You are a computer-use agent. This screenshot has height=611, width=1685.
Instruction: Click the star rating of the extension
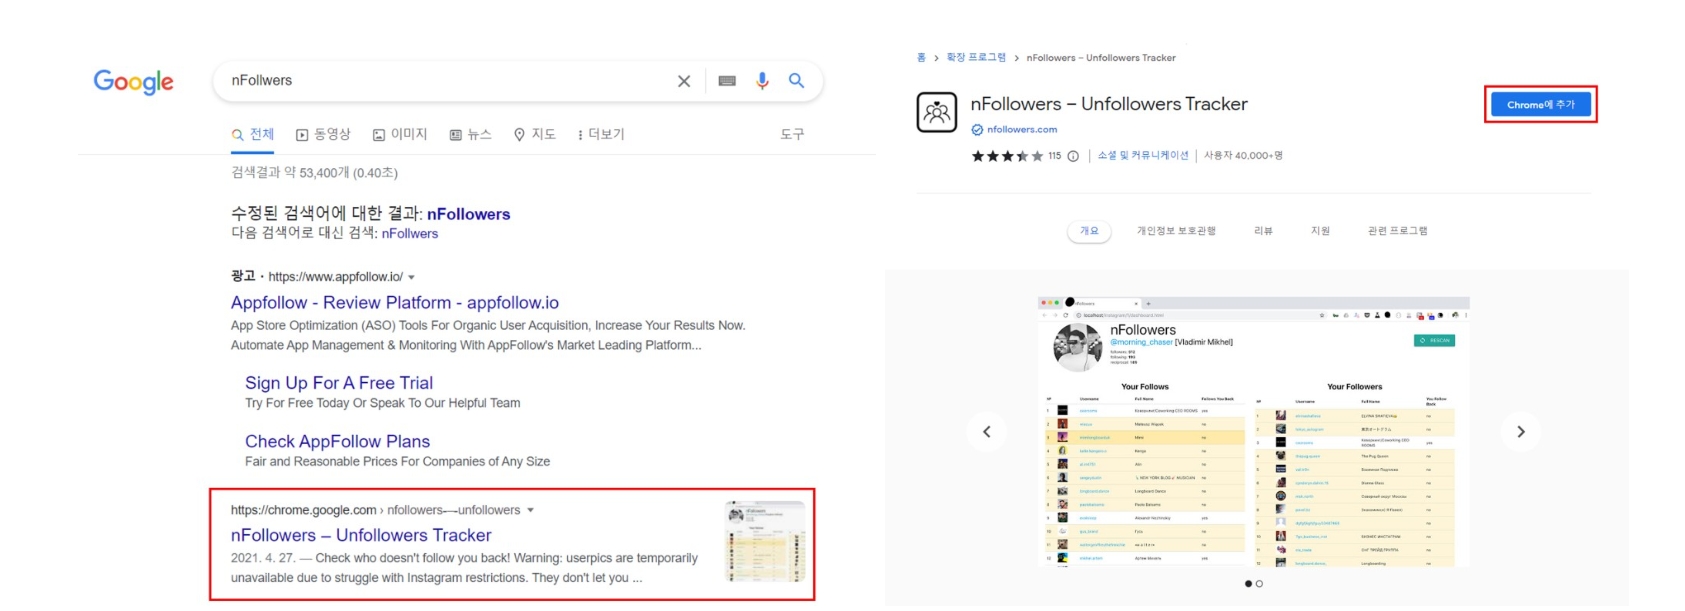(x=1007, y=156)
